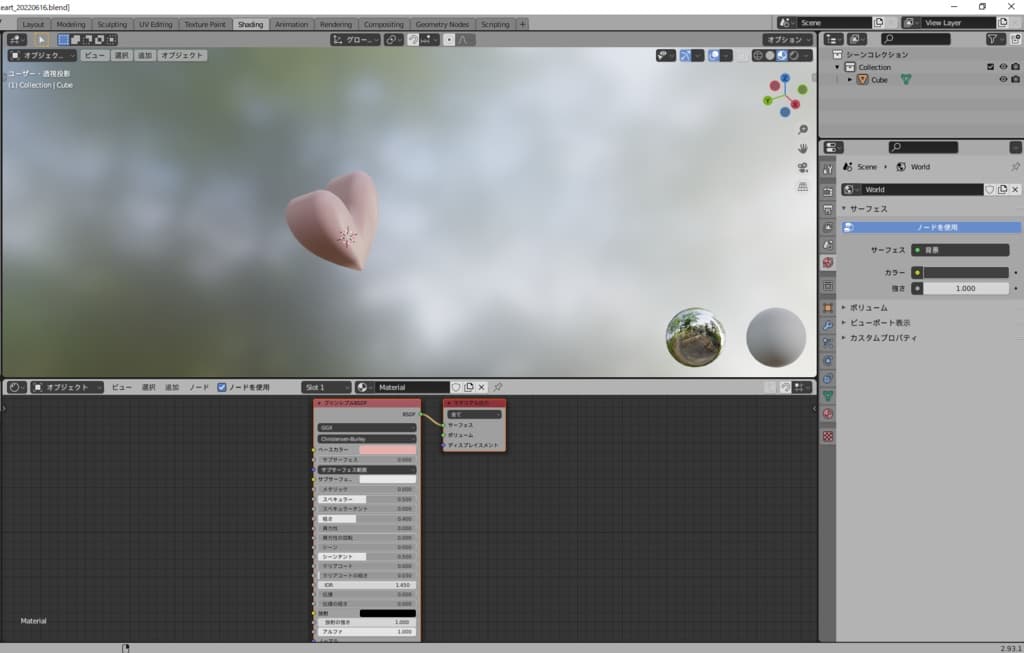Image resolution: width=1024 pixels, height=653 pixels.
Task: Toggle camera view icon in viewport
Action: tap(802, 167)
